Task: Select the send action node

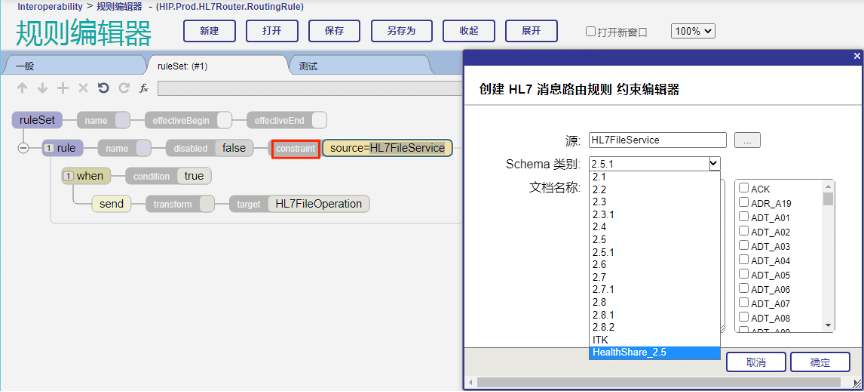Action: click(111, 204)
